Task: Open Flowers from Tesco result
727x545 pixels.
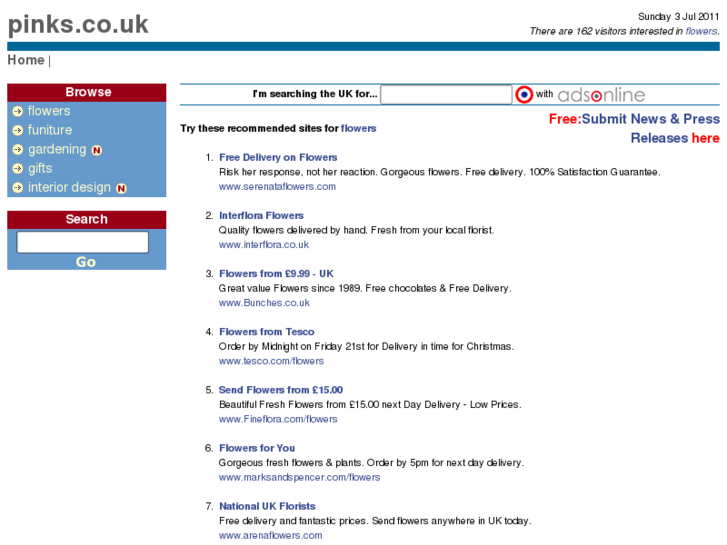Action: pyautogui.click(x=267, y=332)
